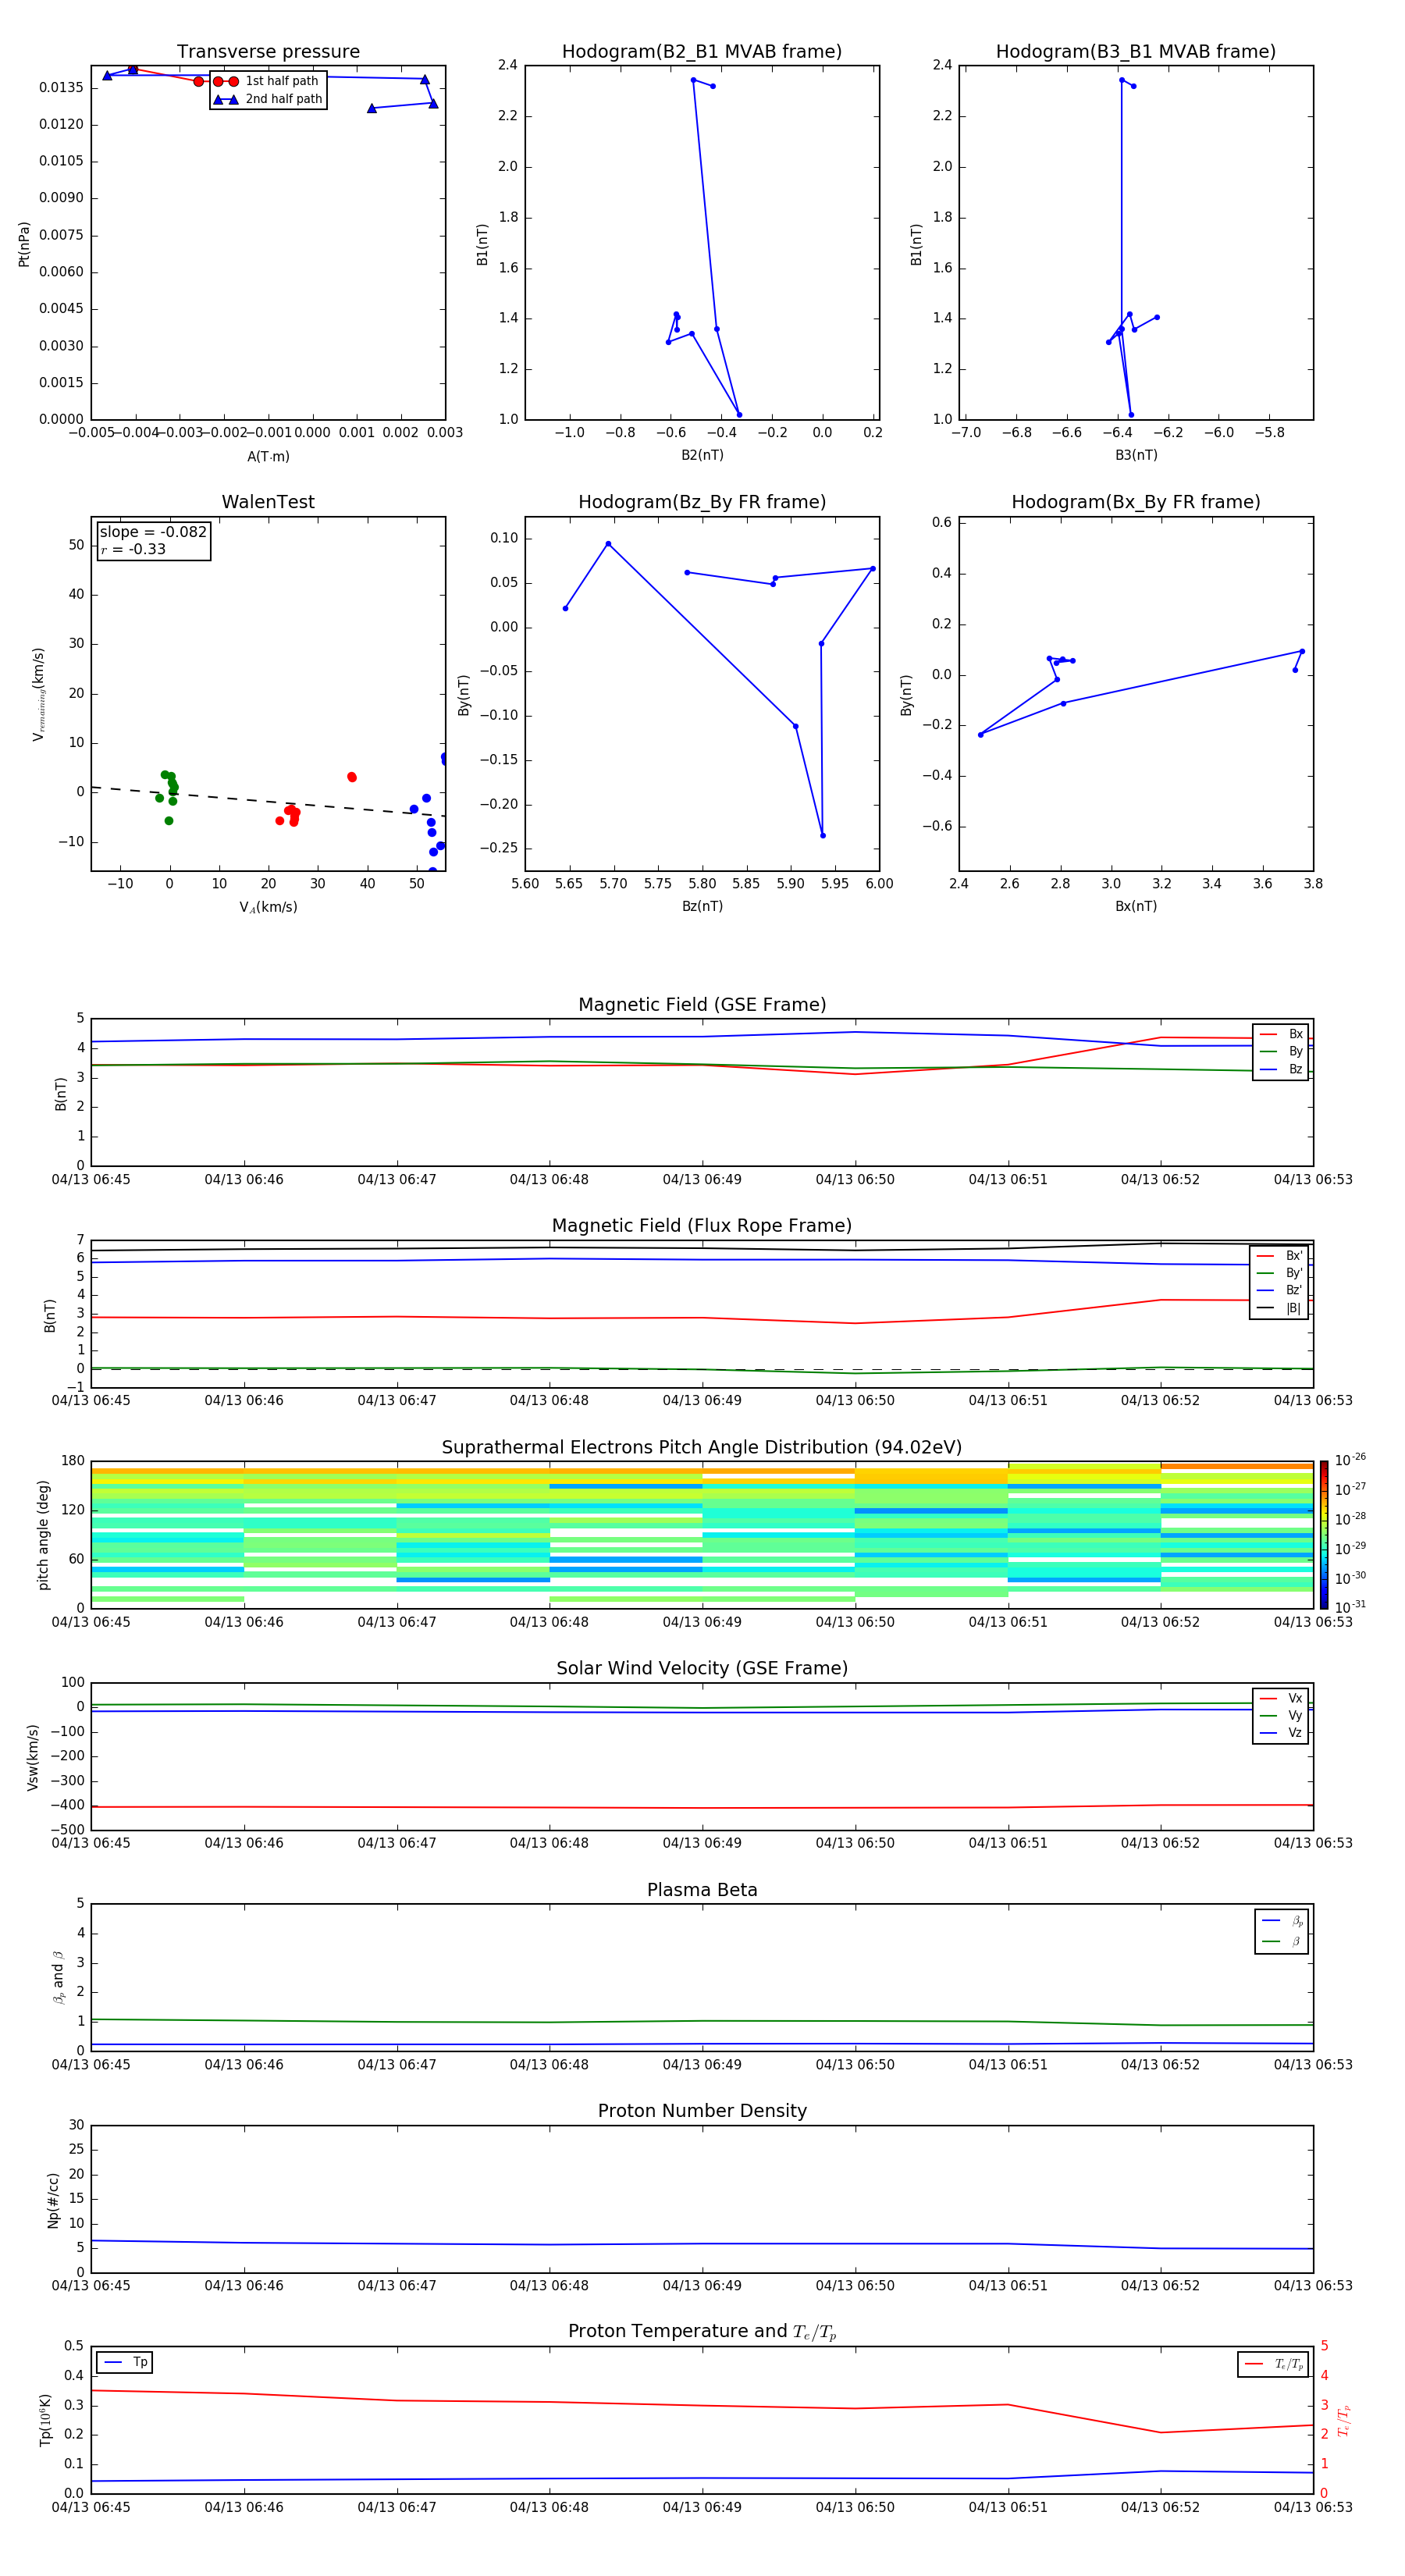Click the 'Bz(nT)' x-axis label
This screenshot has height=2576, width=1405.
[x=702, y=906]
